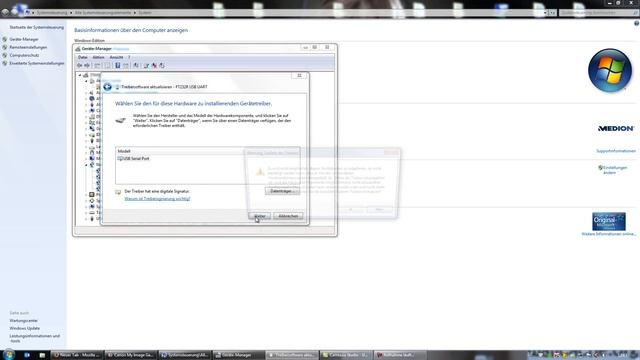Click the Datenträger... button
The width and height of the screenshot is (640, 360).
click(282, 191)
